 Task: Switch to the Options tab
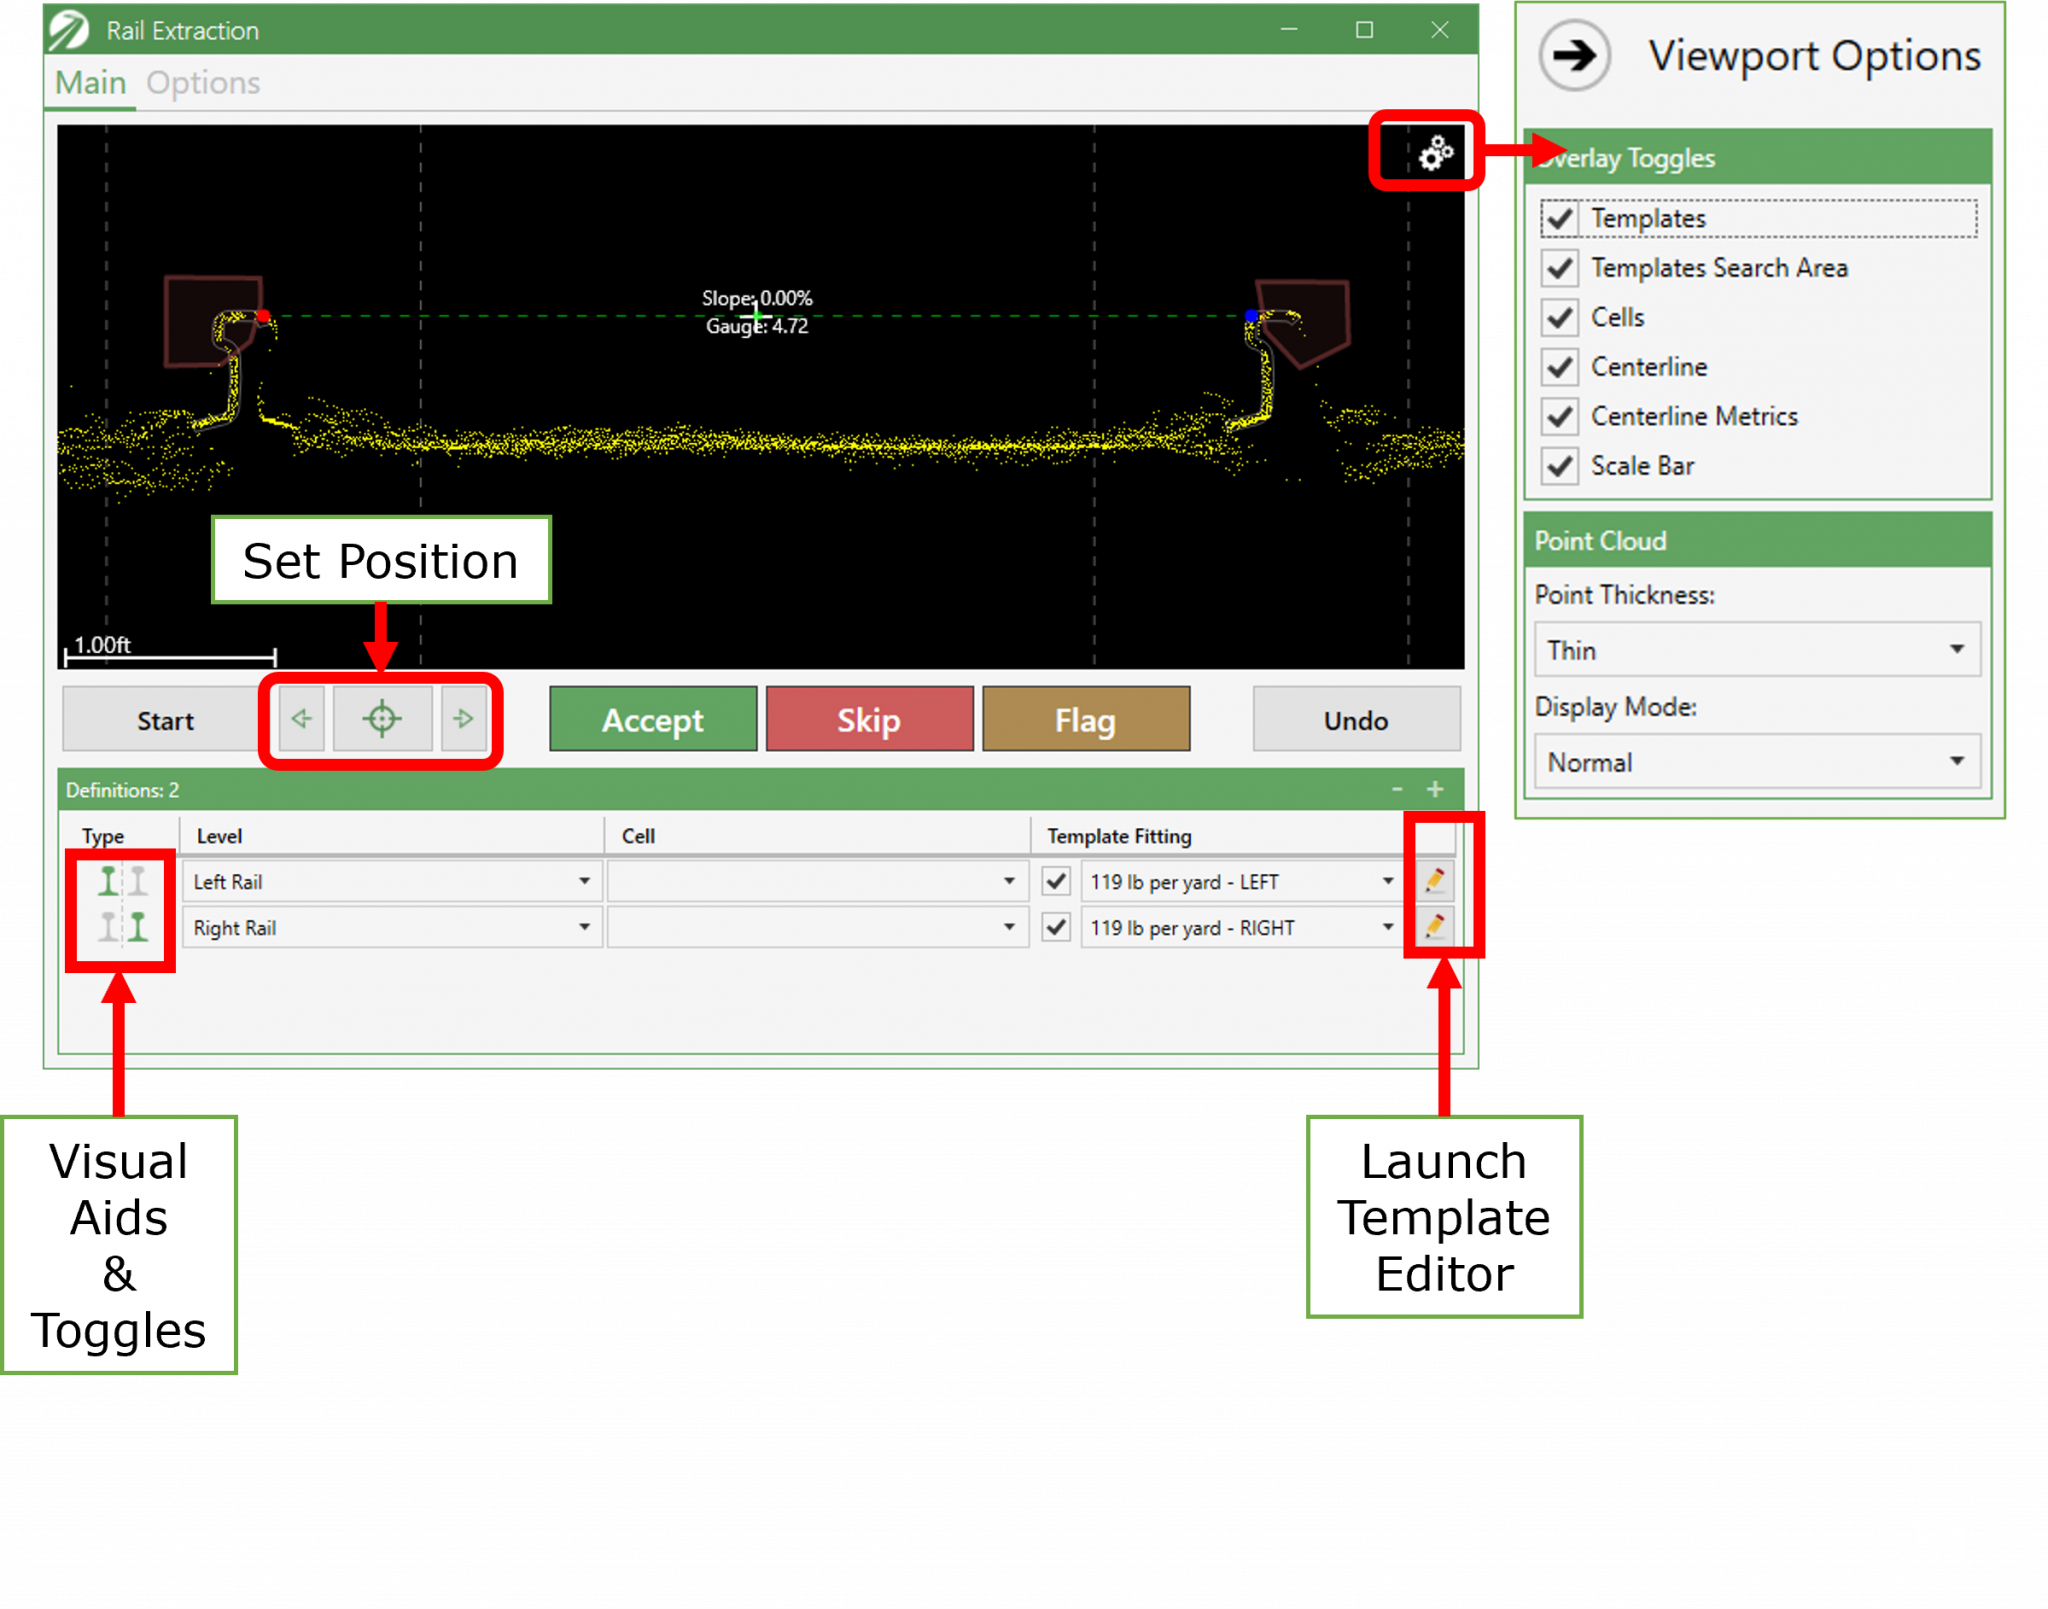203,82
